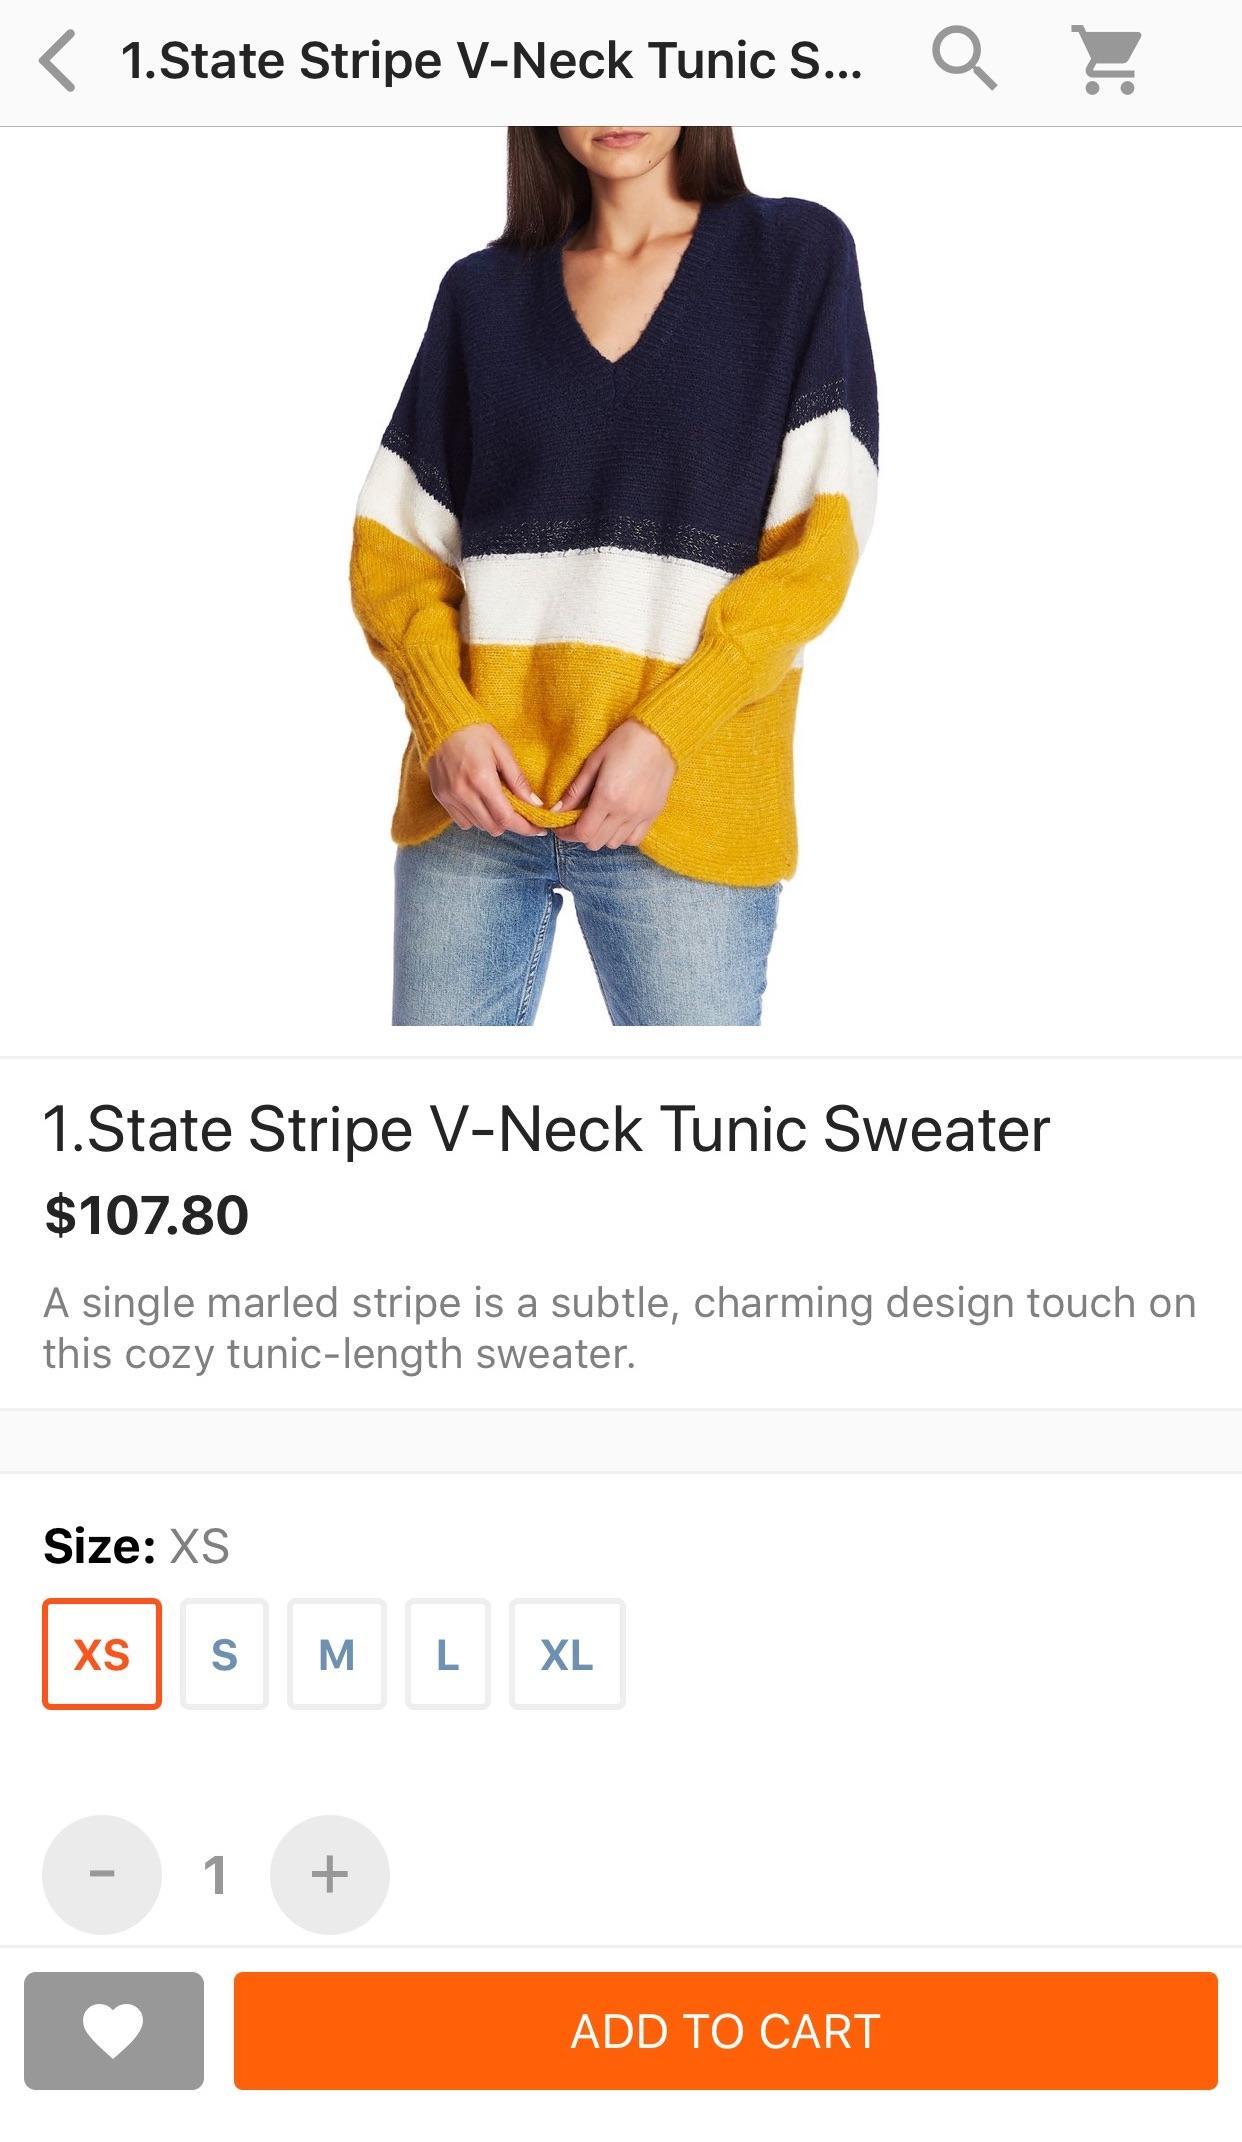Open the sweater product photo
The width and height of the screenshot is (1242, 2142).
click(614, 576)
